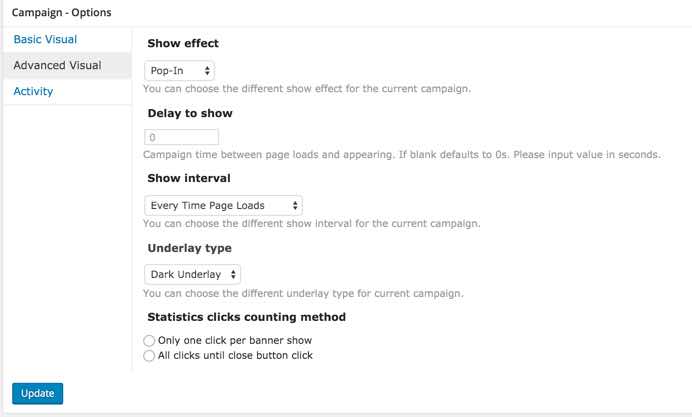
Task: Focus the Delay to show input field
Action: coord(181,137)
